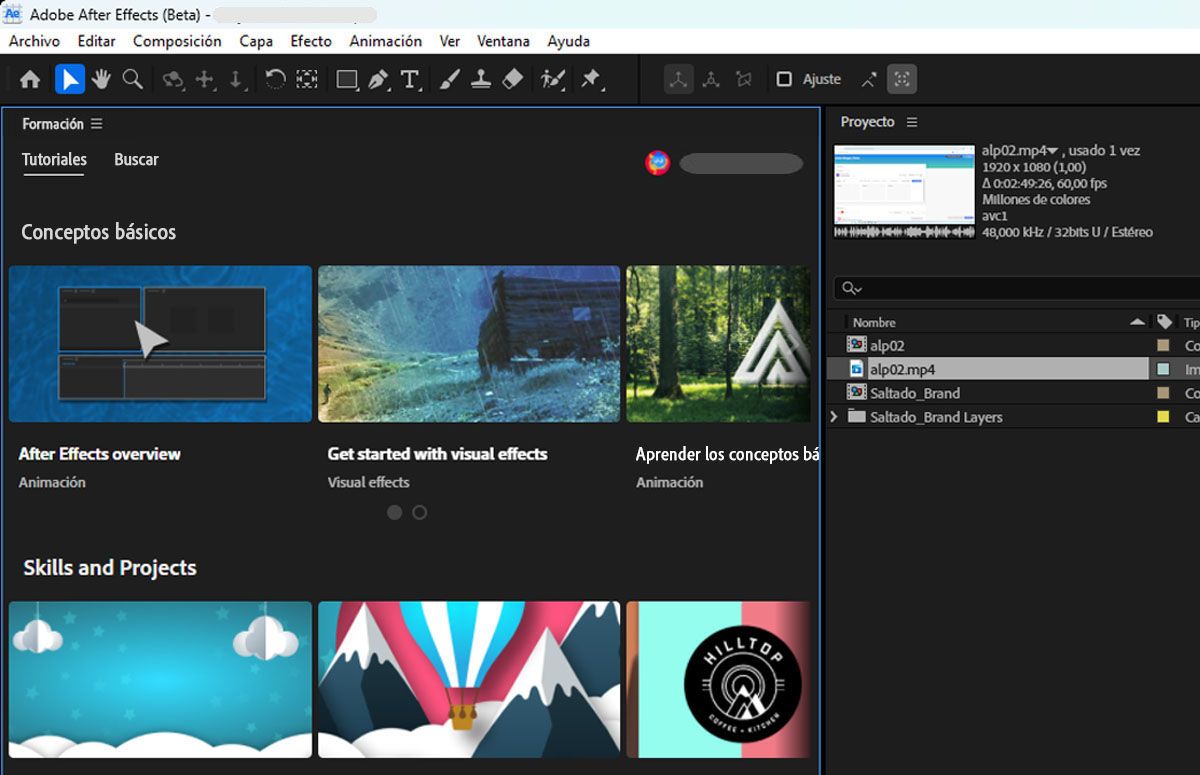Select the Zoom magnifier tool
The image size is (1200, 775).
click(132, 79)
